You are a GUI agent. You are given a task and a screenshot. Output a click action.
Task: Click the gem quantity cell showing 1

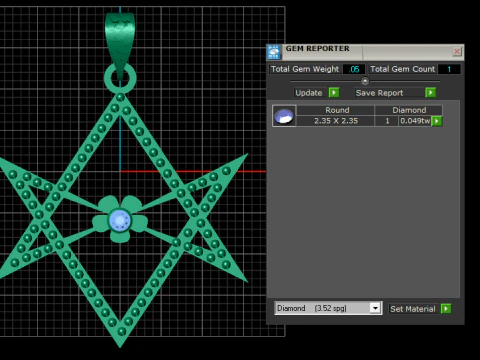387,121
